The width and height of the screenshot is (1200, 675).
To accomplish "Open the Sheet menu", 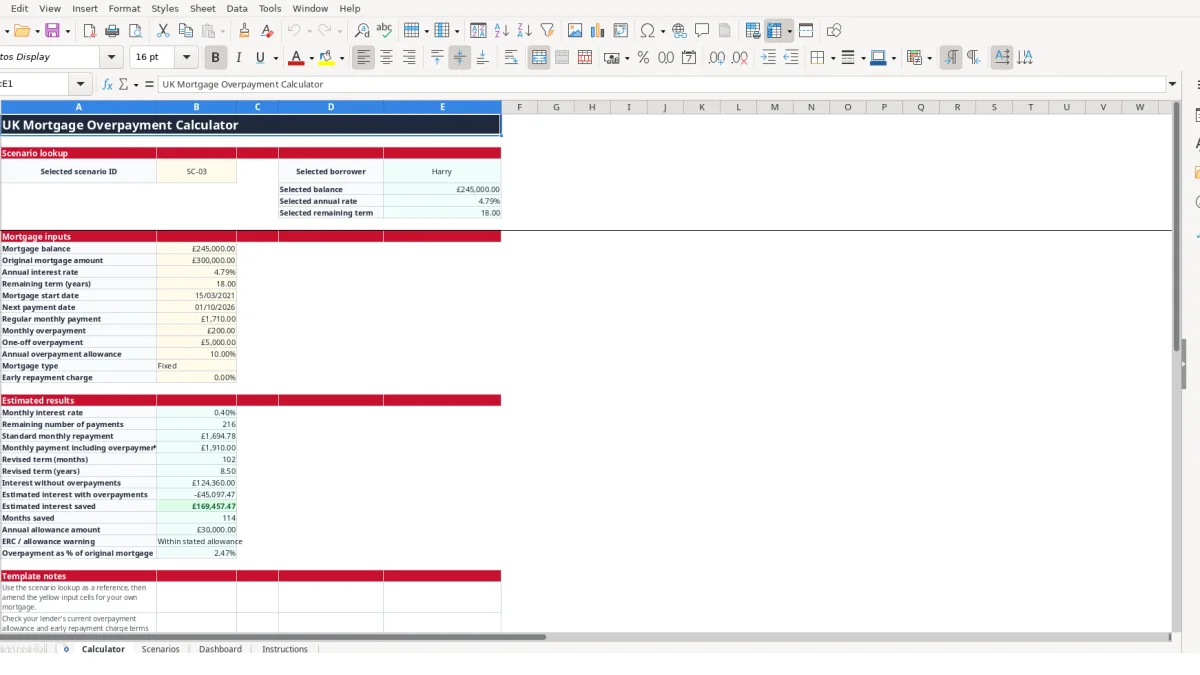I will pos(203,8).
